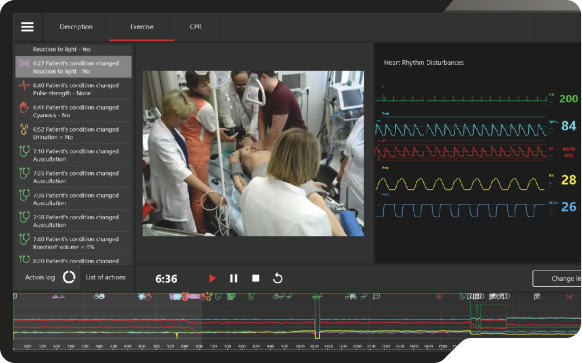Click the stethoscope icon at 8:20
The image size is (582, 363).
coord(24,259)
